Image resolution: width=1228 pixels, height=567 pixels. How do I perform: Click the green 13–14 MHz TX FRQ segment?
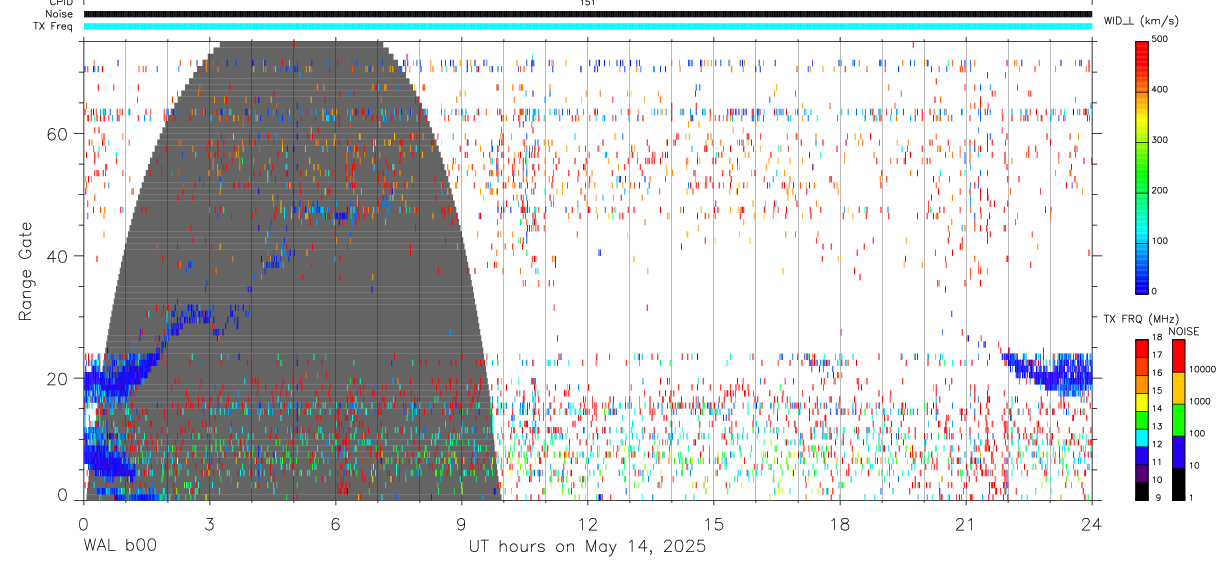point(1142,420)
